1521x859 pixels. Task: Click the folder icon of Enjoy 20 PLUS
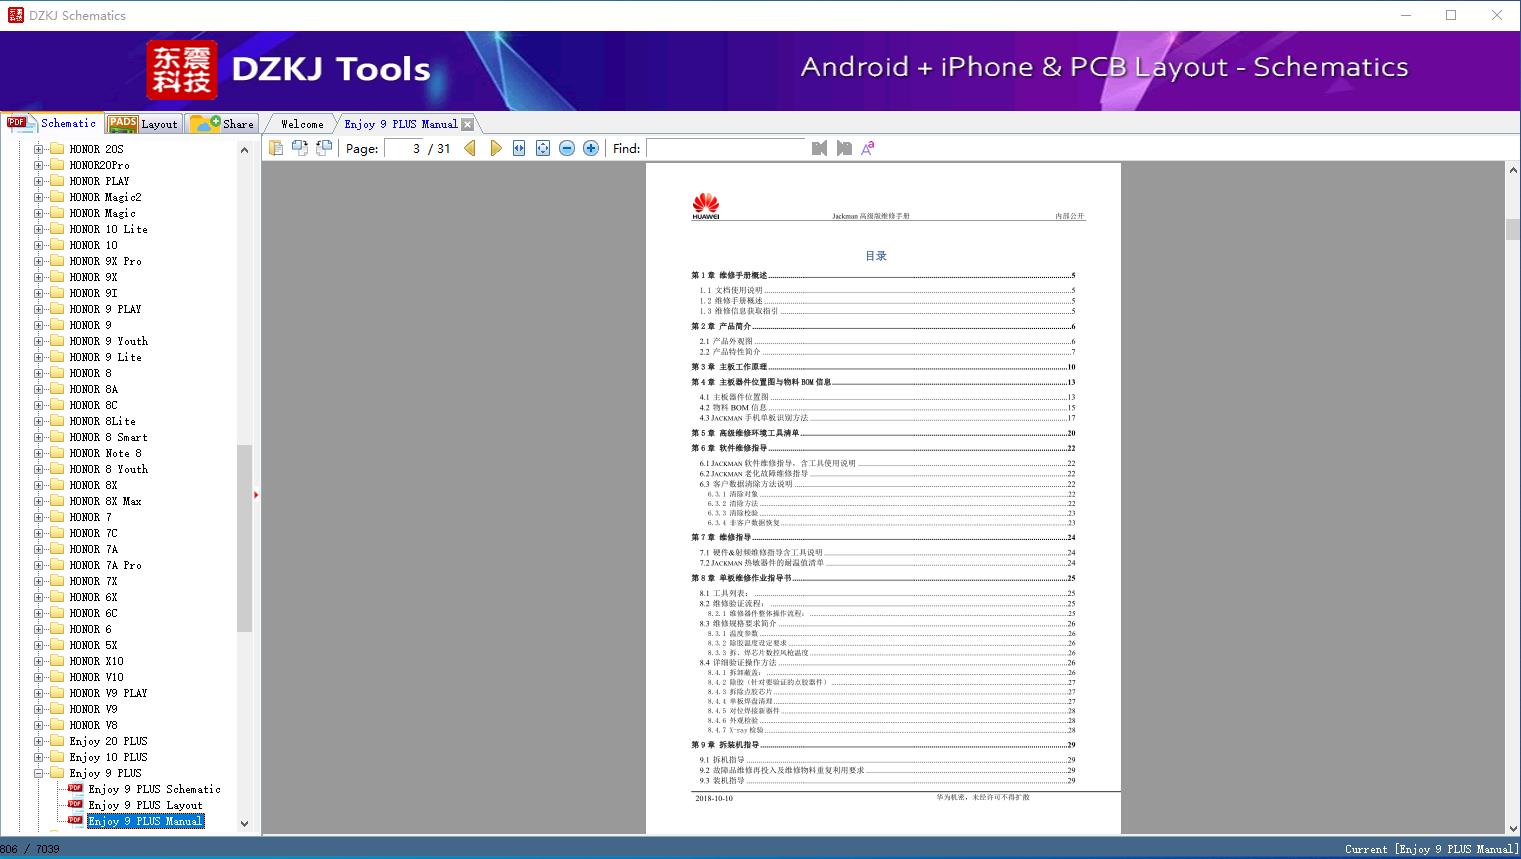(57, 741)
